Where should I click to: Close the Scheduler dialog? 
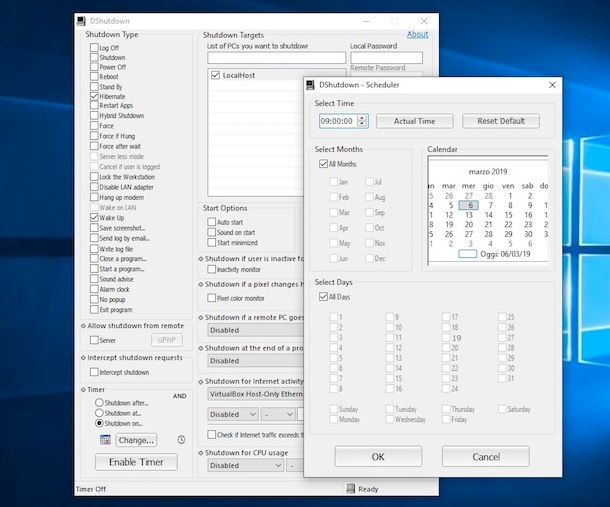point(552,85)
